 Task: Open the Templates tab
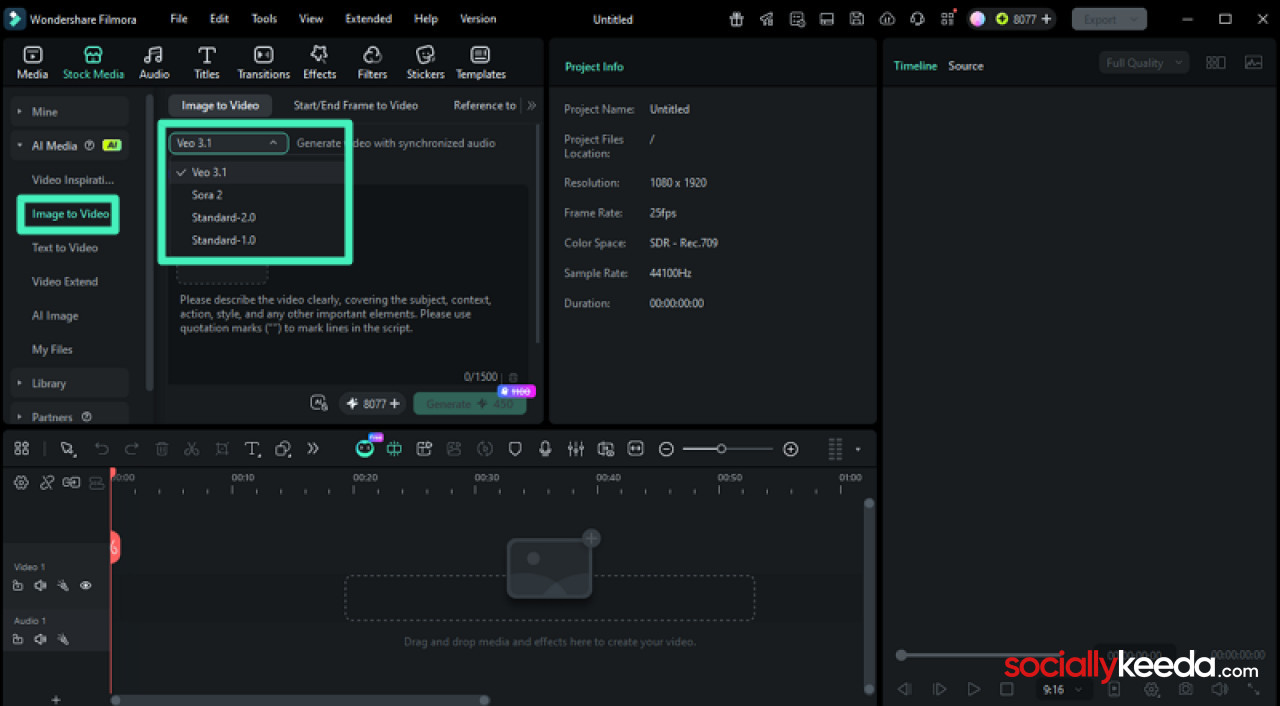pyautogui.click(x=480, y=62)
